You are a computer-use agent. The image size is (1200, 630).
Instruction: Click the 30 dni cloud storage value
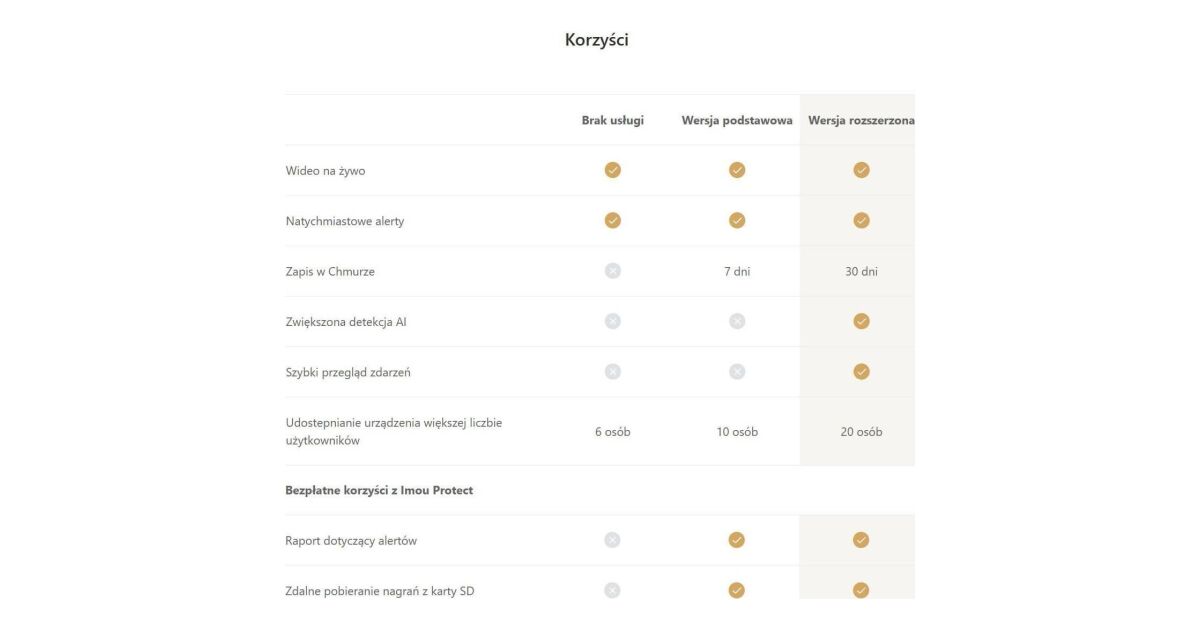pyautogui.click(x=861, y=271)
